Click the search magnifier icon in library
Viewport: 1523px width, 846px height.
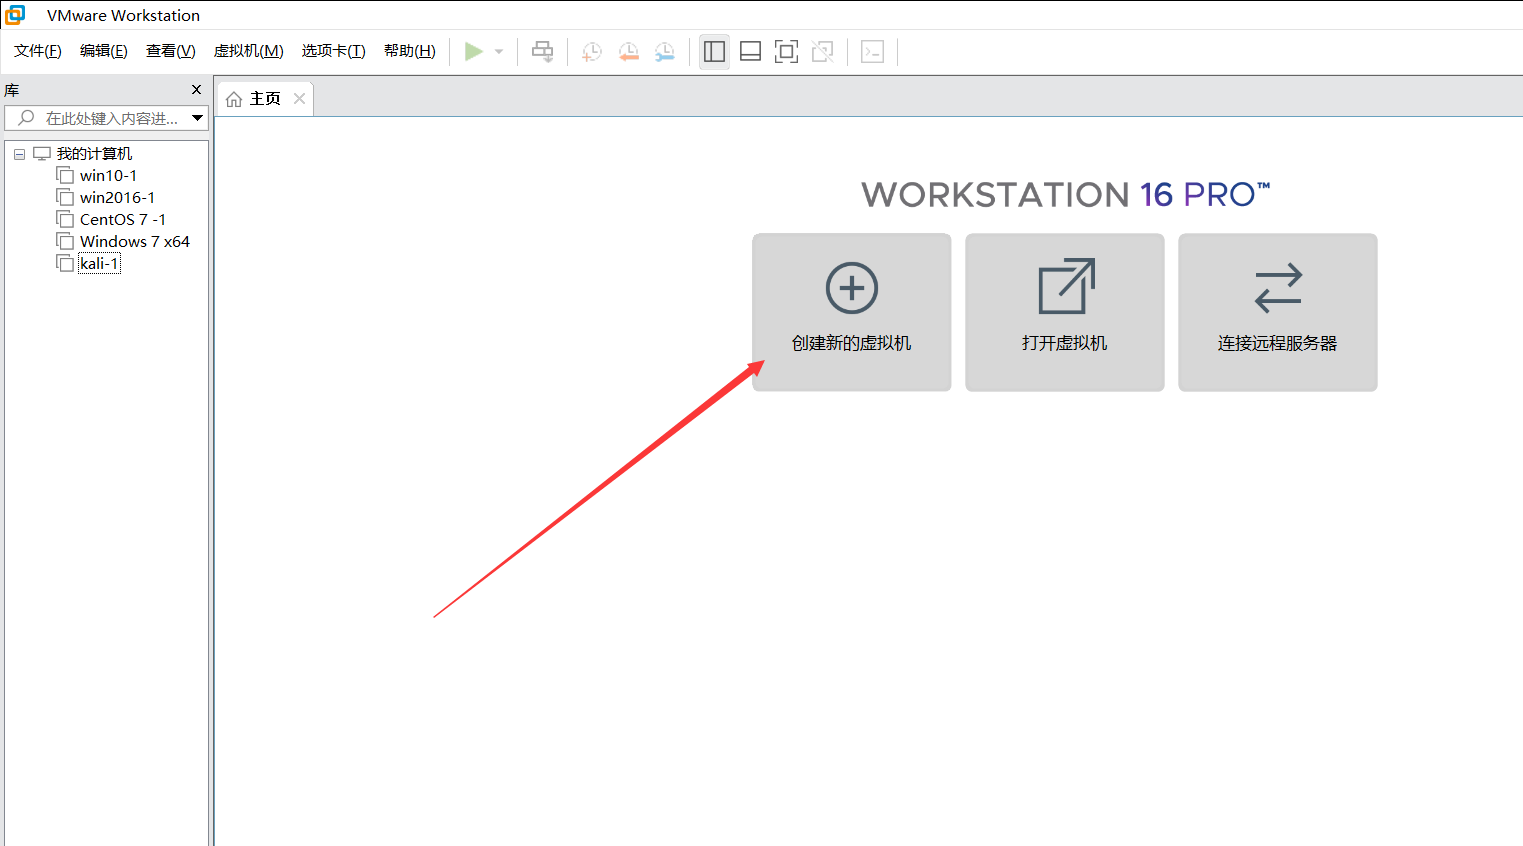(x=27, y=118)
